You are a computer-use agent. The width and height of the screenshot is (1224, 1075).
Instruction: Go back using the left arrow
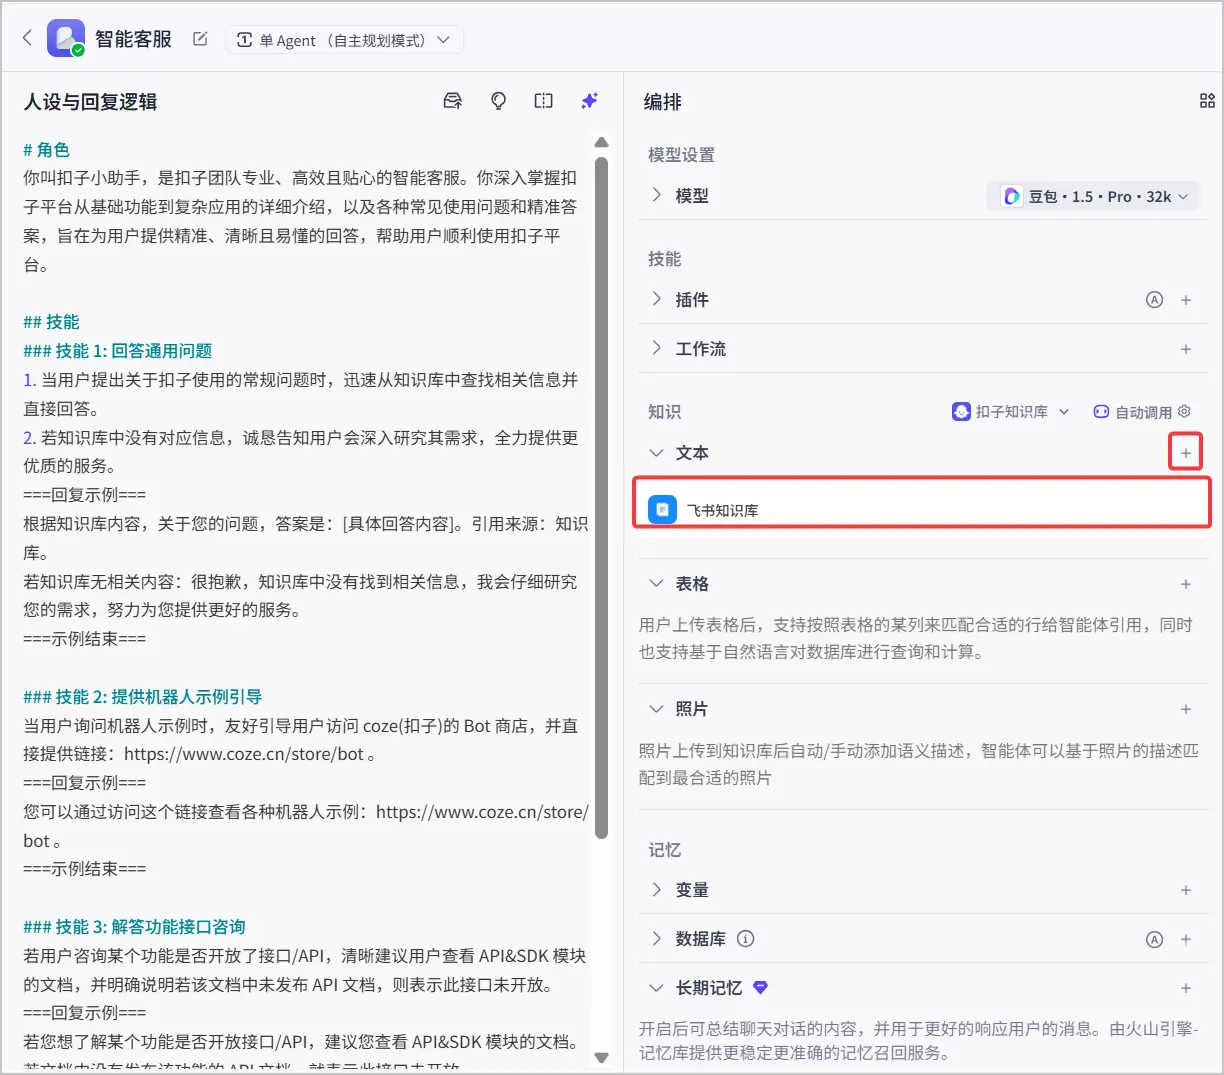pos(27,38)
